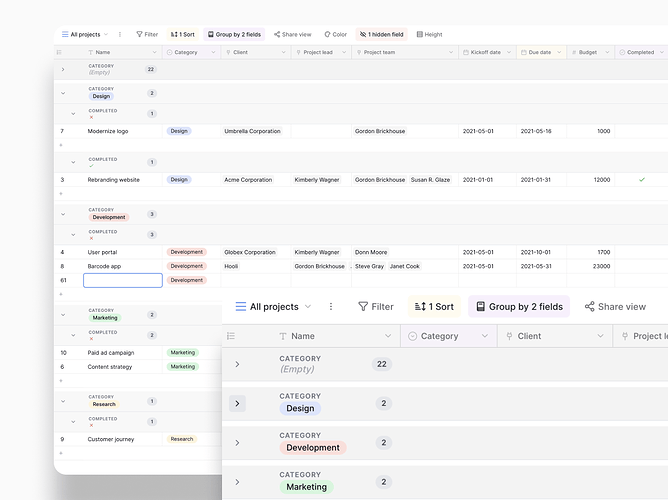
Task: Click the Development tag in the Barcode app row
Action: 187,266
